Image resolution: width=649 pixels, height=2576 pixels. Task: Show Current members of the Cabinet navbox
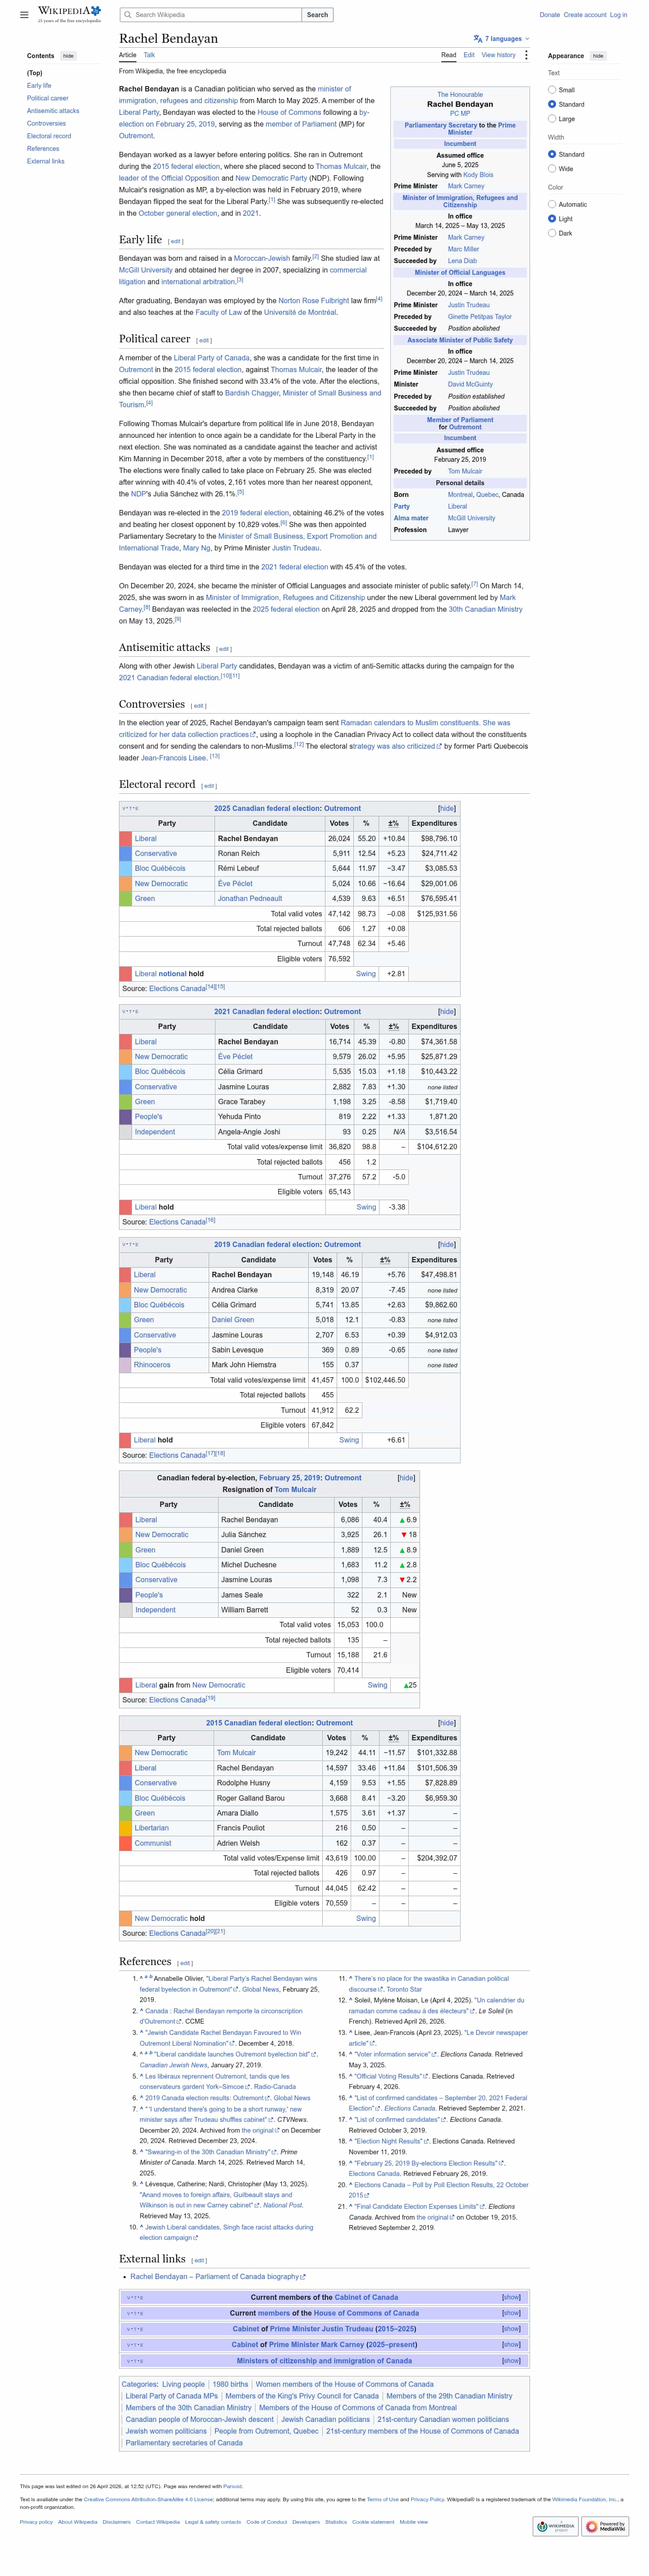coord(511,2297)
